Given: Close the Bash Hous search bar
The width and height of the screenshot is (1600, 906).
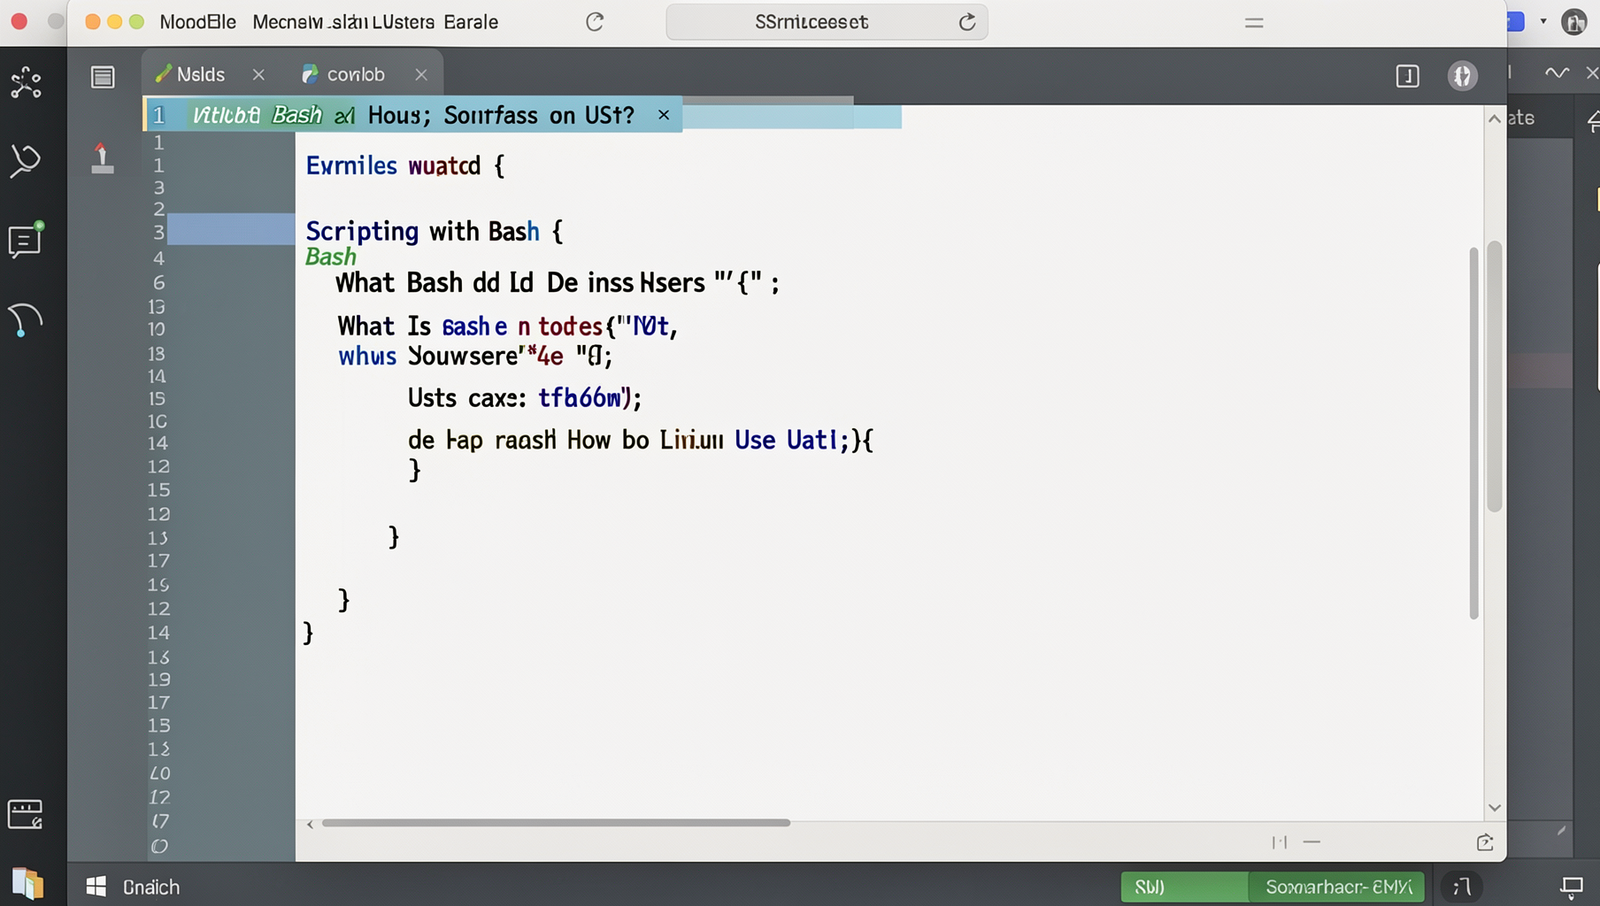Looking at the screenshot, I should coord(663,115).
